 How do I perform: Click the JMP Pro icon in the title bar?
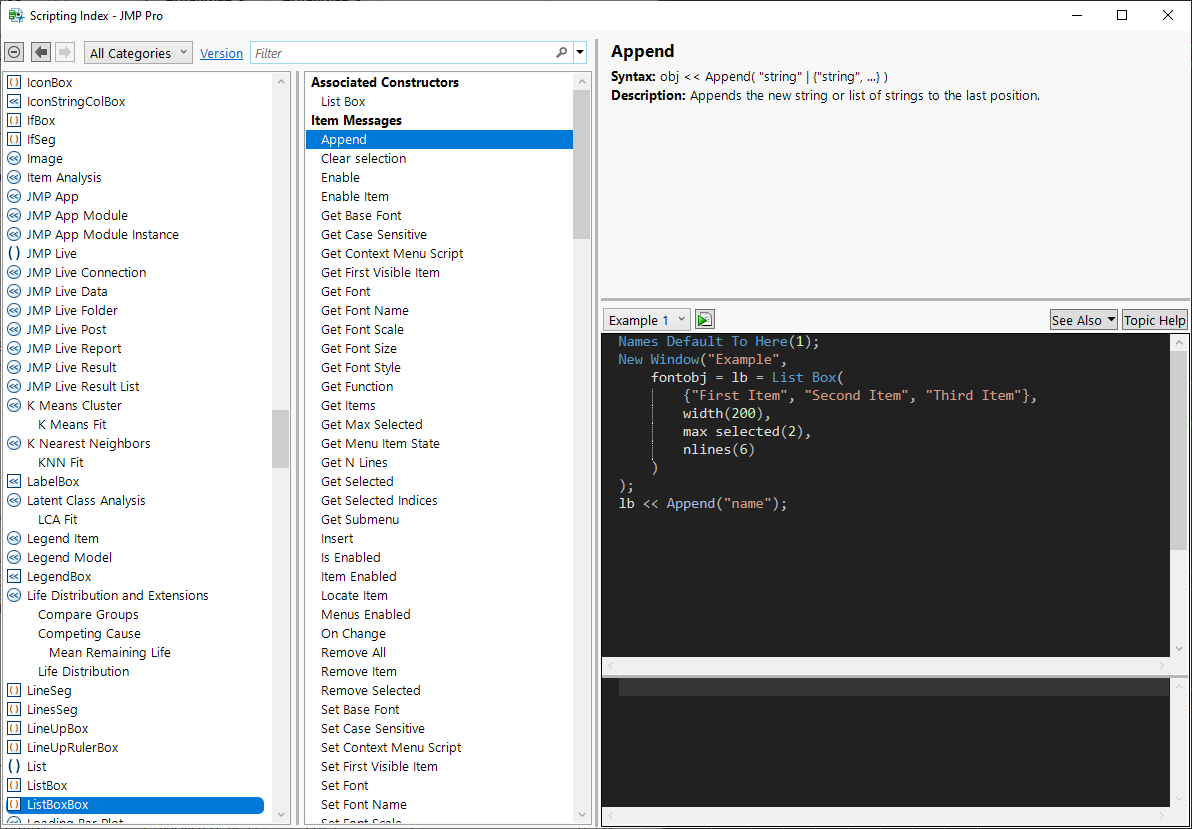14,15
